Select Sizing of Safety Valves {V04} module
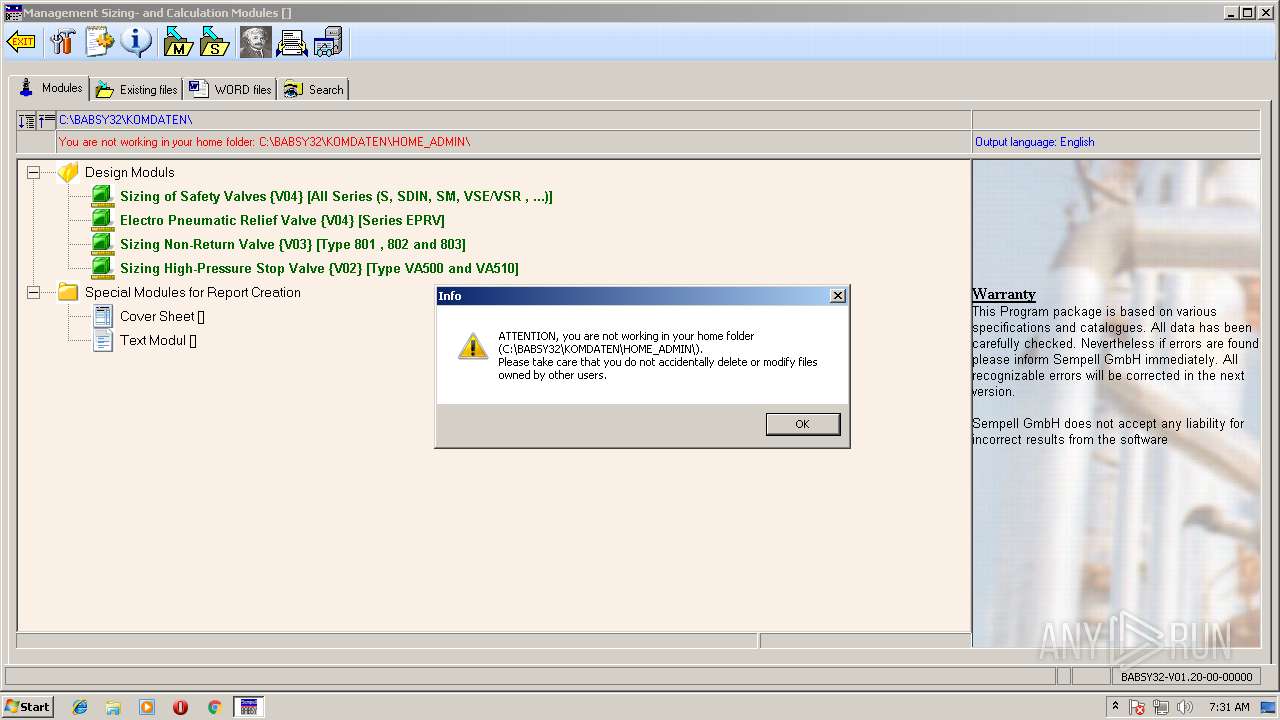Screen dimensions: 1280x720 pos(336,196)
